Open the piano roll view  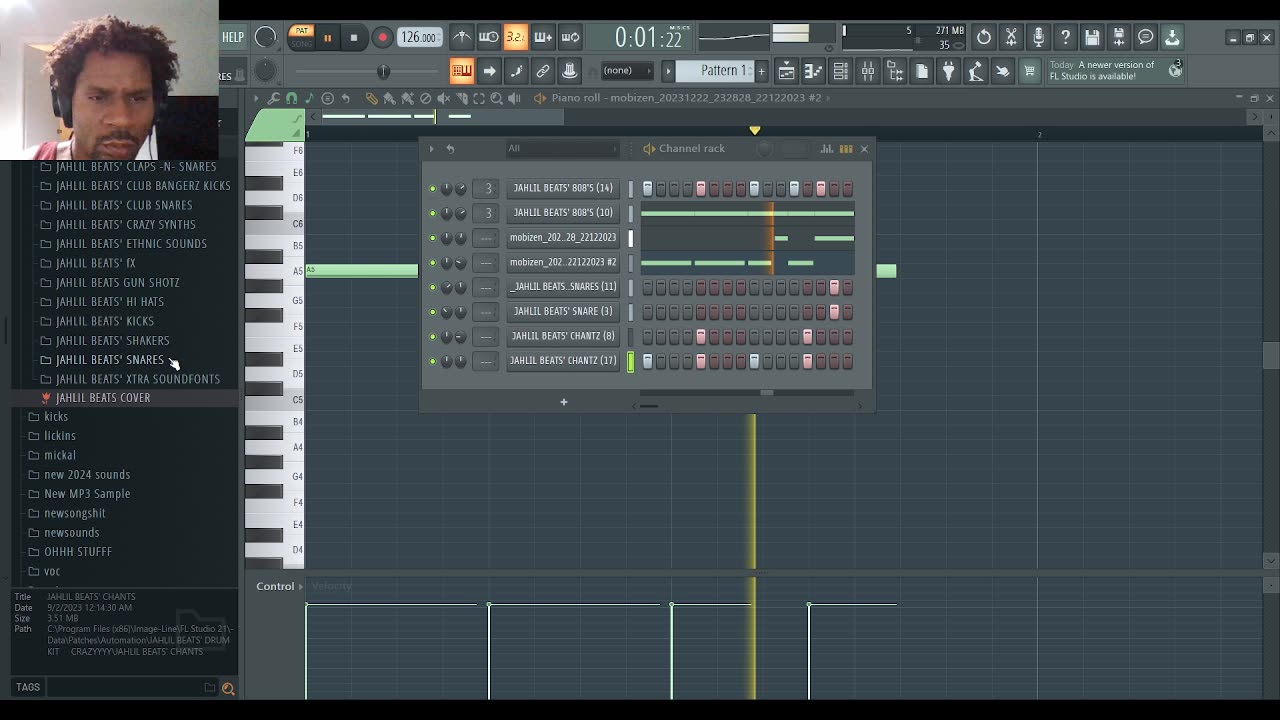814,71
